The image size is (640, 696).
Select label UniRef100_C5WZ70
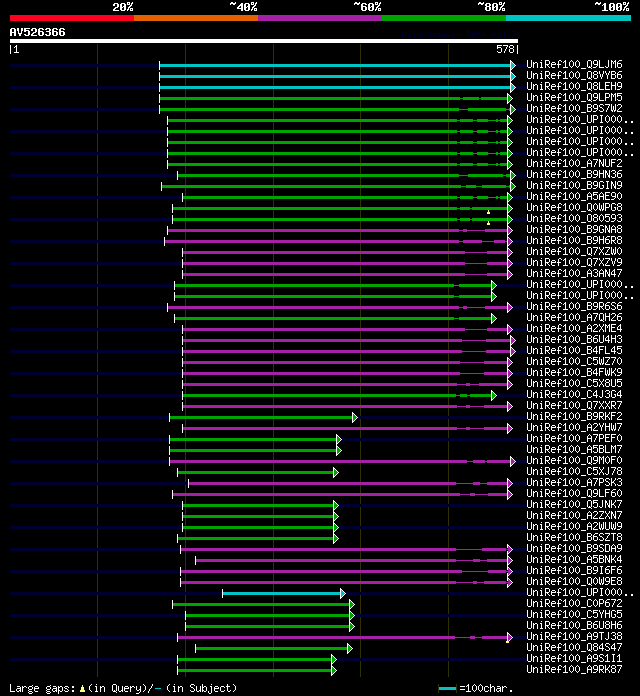click(x=574, y=361)
